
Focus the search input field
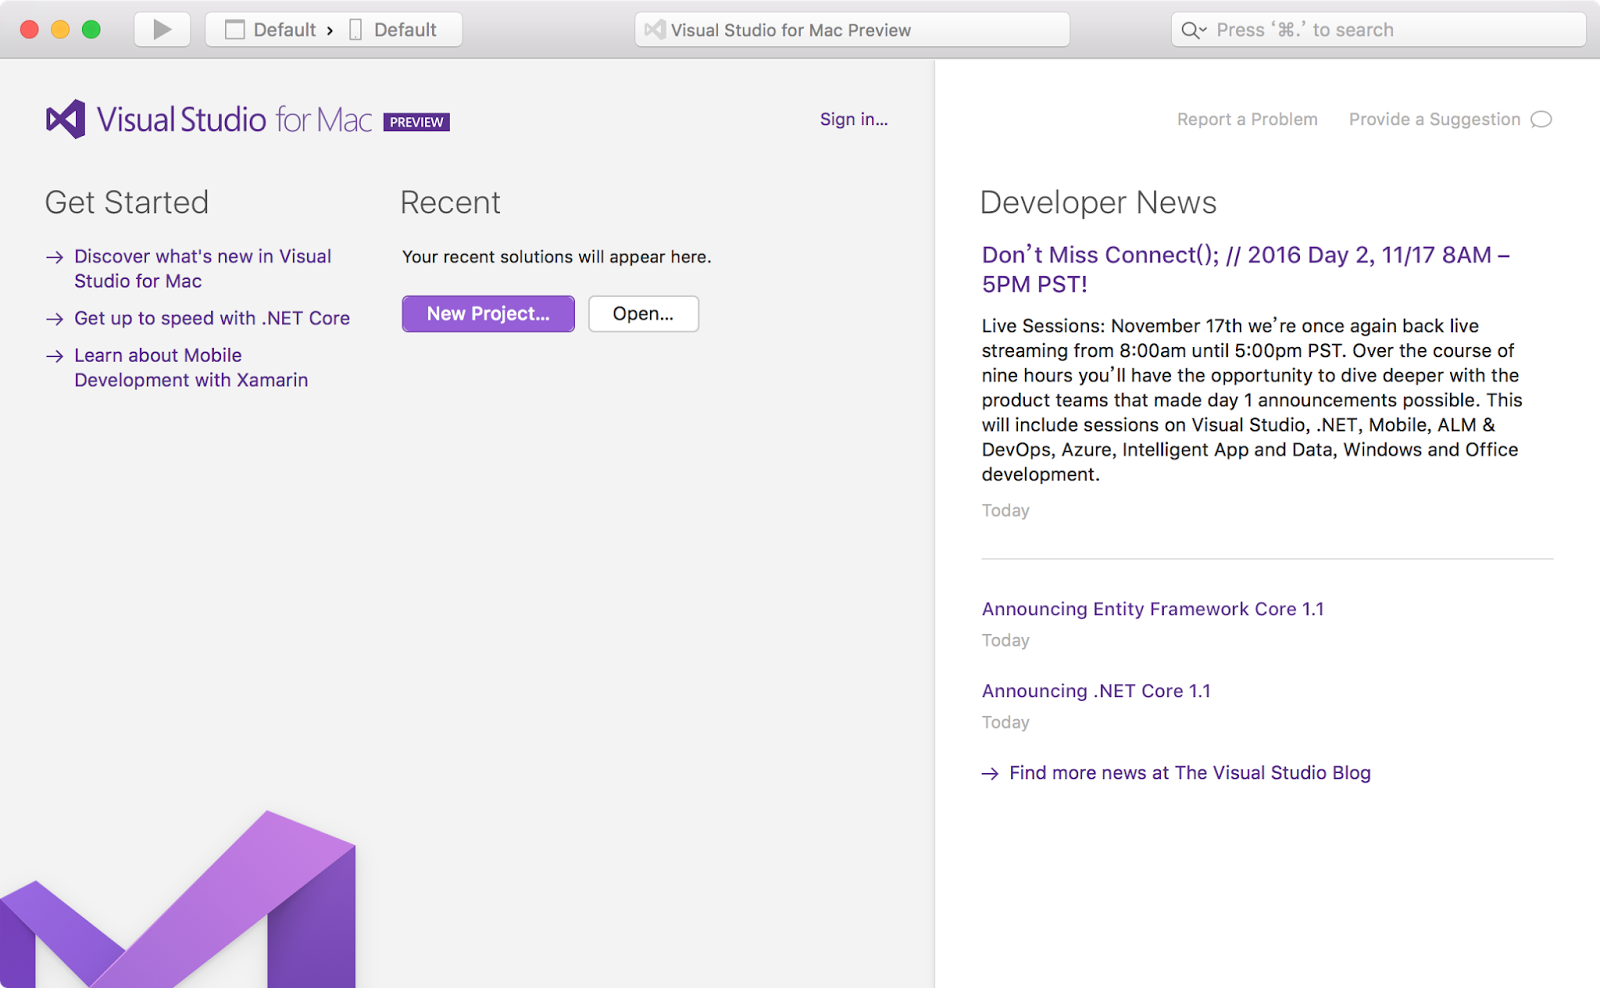pyautogui.click(x=1378, y=30)
